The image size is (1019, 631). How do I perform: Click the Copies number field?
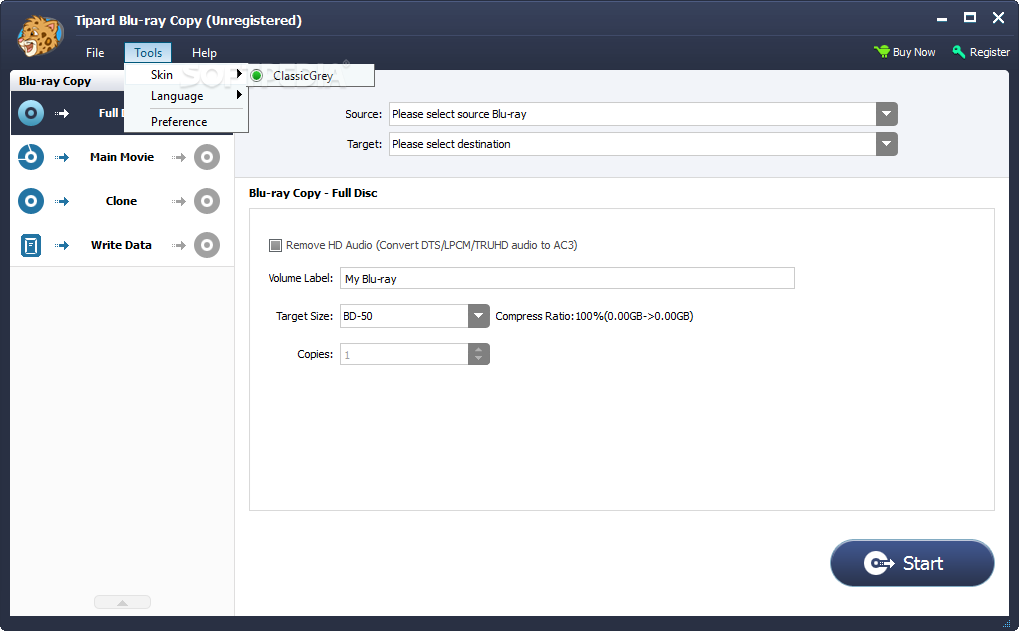pyautogui.click(x=404, y=354)
